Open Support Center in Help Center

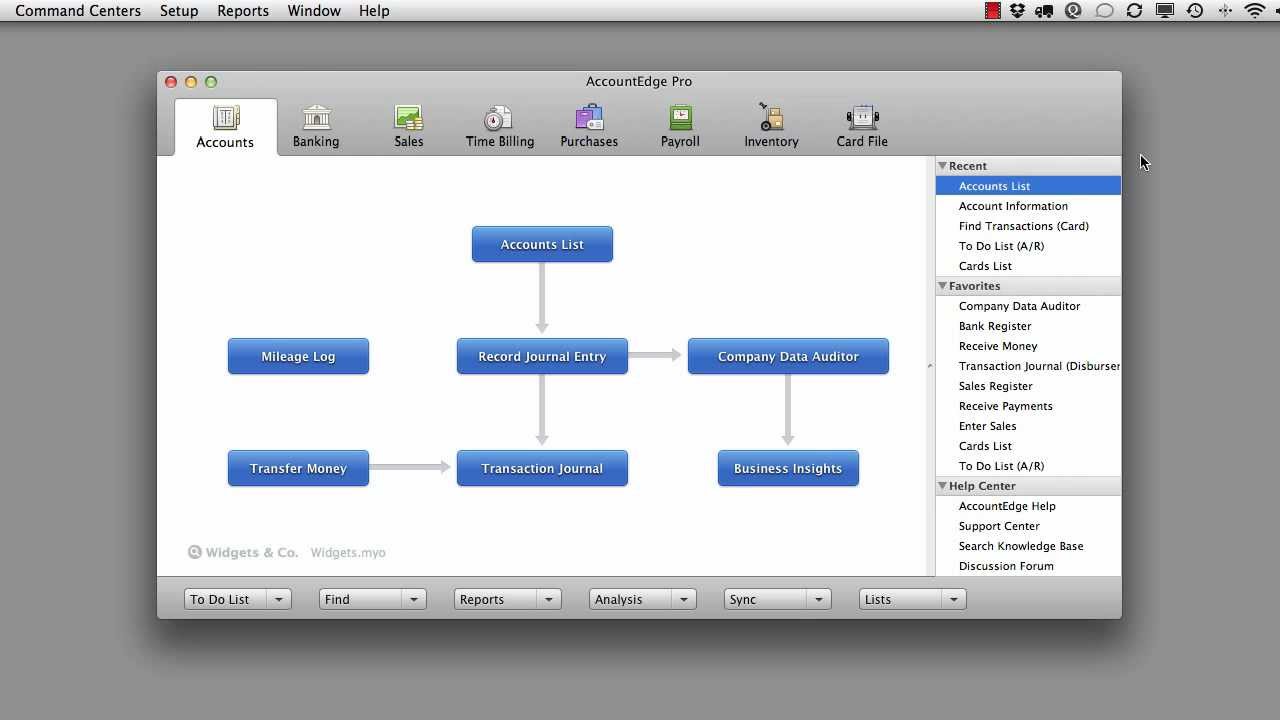point(1028,526)
